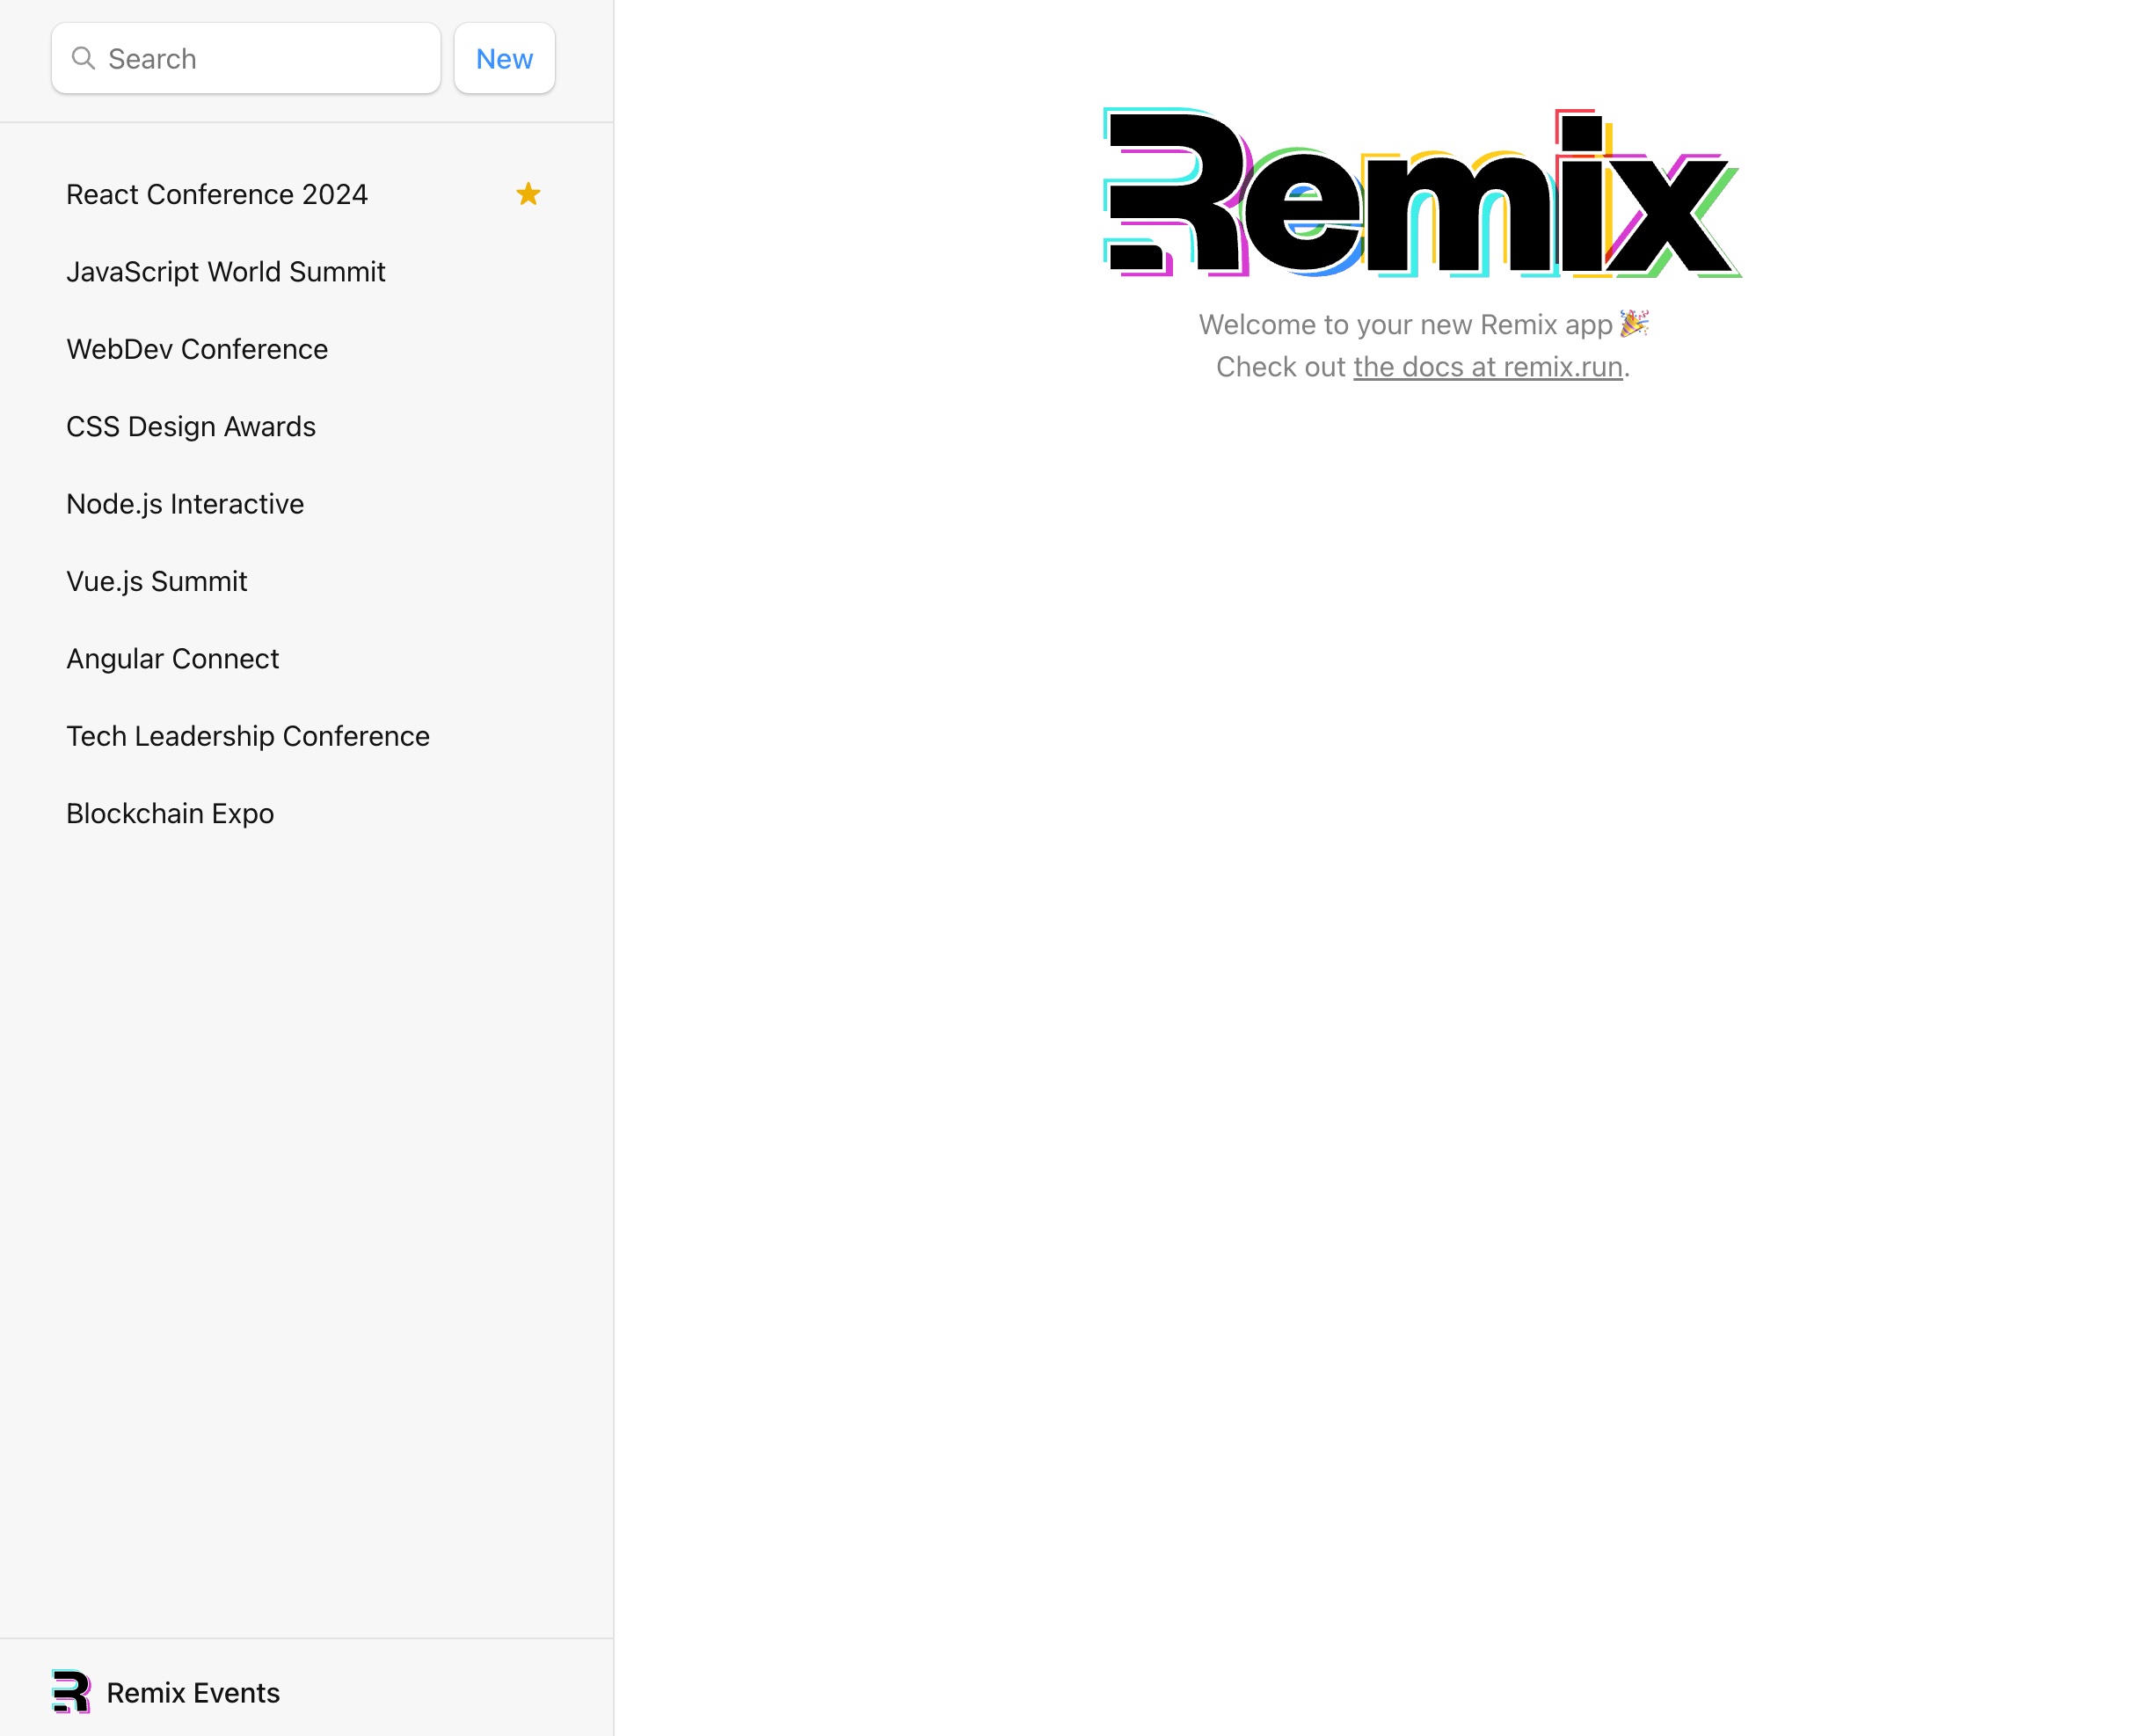Click the gold favorite star on React Conference
Image resolution: width=2142 pixels, height=1736 pixels.
528,194
